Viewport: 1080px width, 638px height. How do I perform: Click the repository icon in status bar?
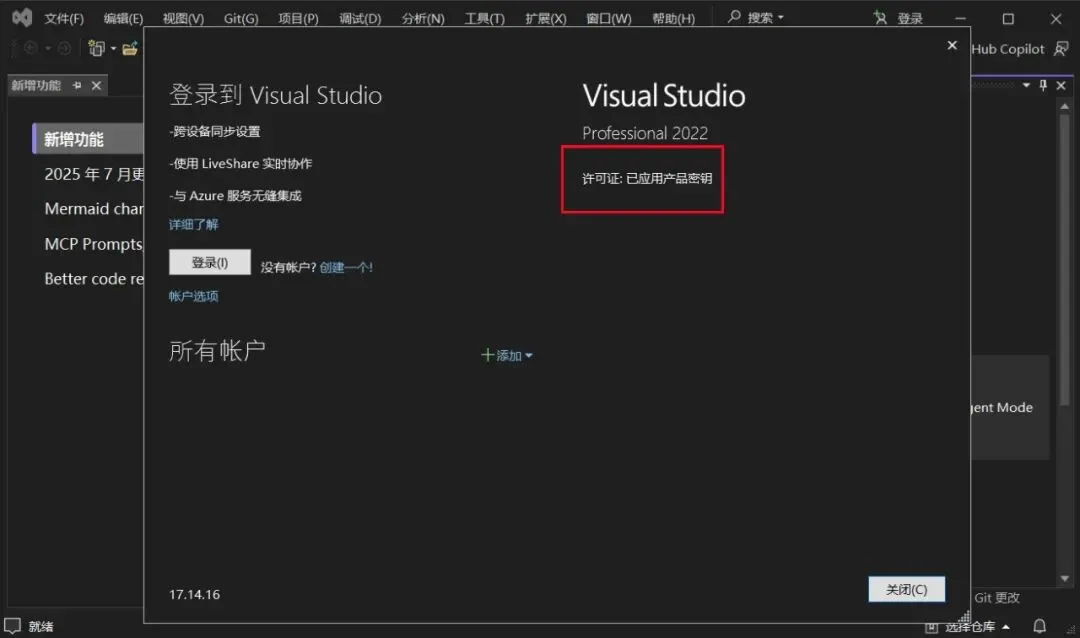(931, 627)
